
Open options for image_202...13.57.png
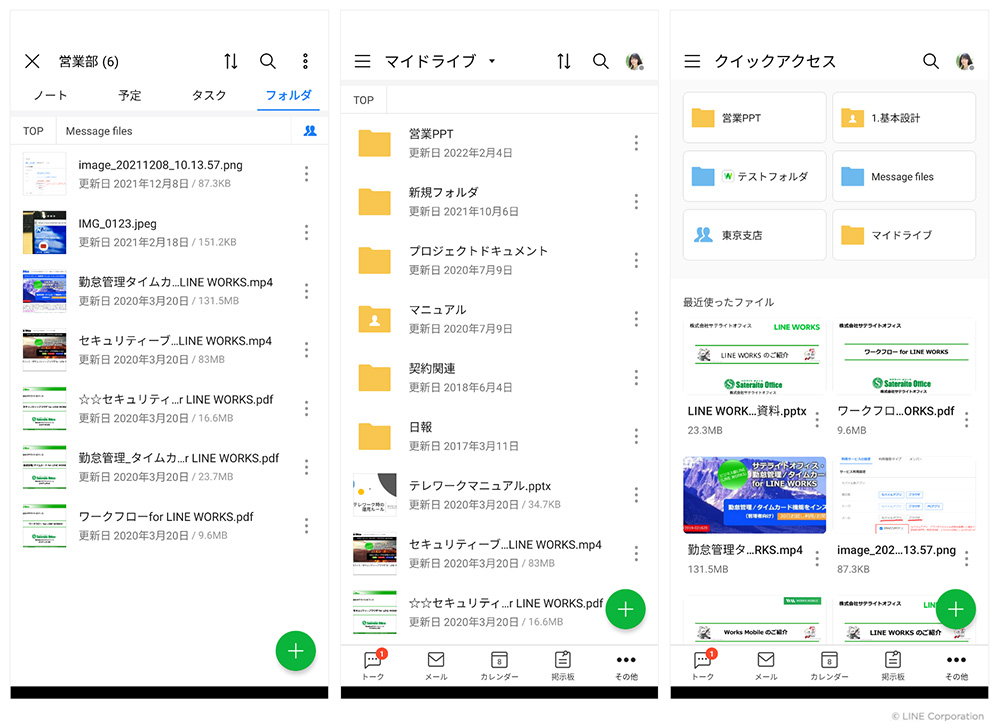(x=967, y=558)
